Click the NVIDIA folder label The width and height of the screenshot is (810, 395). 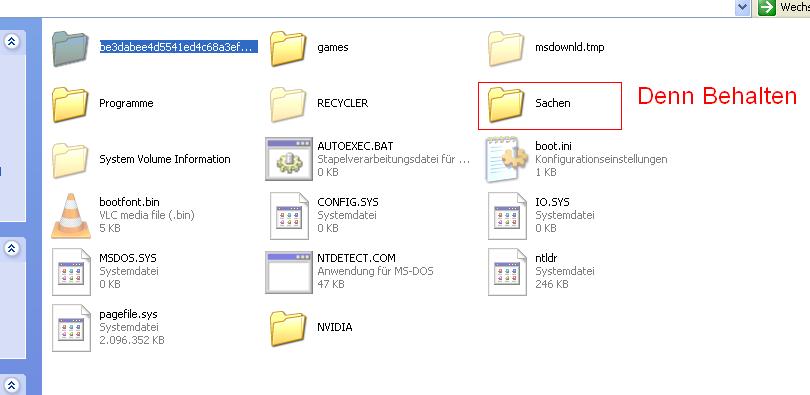coord(335,327)
